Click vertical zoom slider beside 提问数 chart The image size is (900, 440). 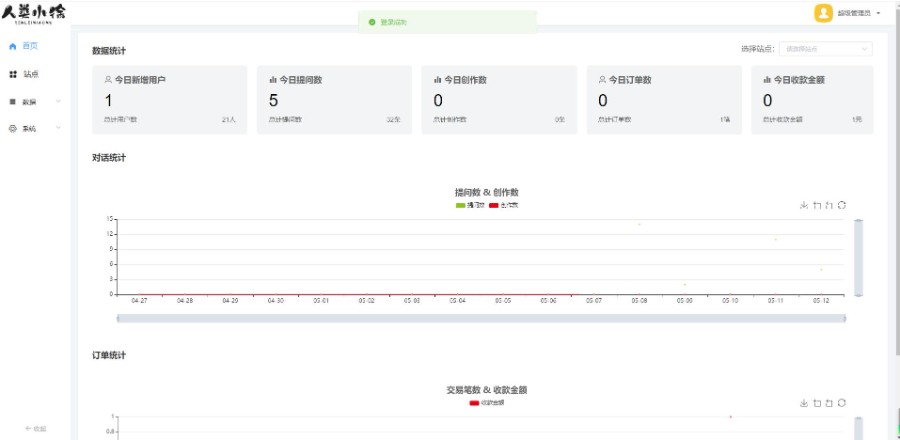coord(859,258)
